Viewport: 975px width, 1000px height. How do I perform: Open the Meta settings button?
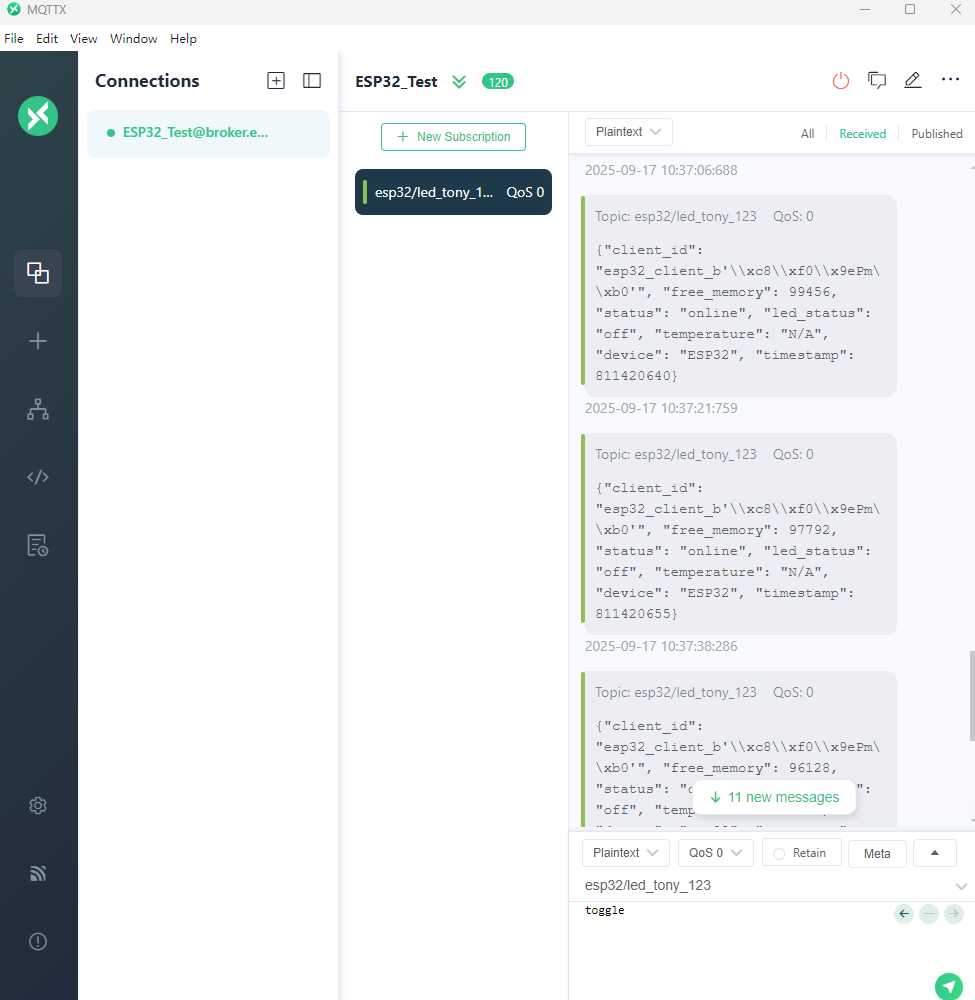(877, 853)
